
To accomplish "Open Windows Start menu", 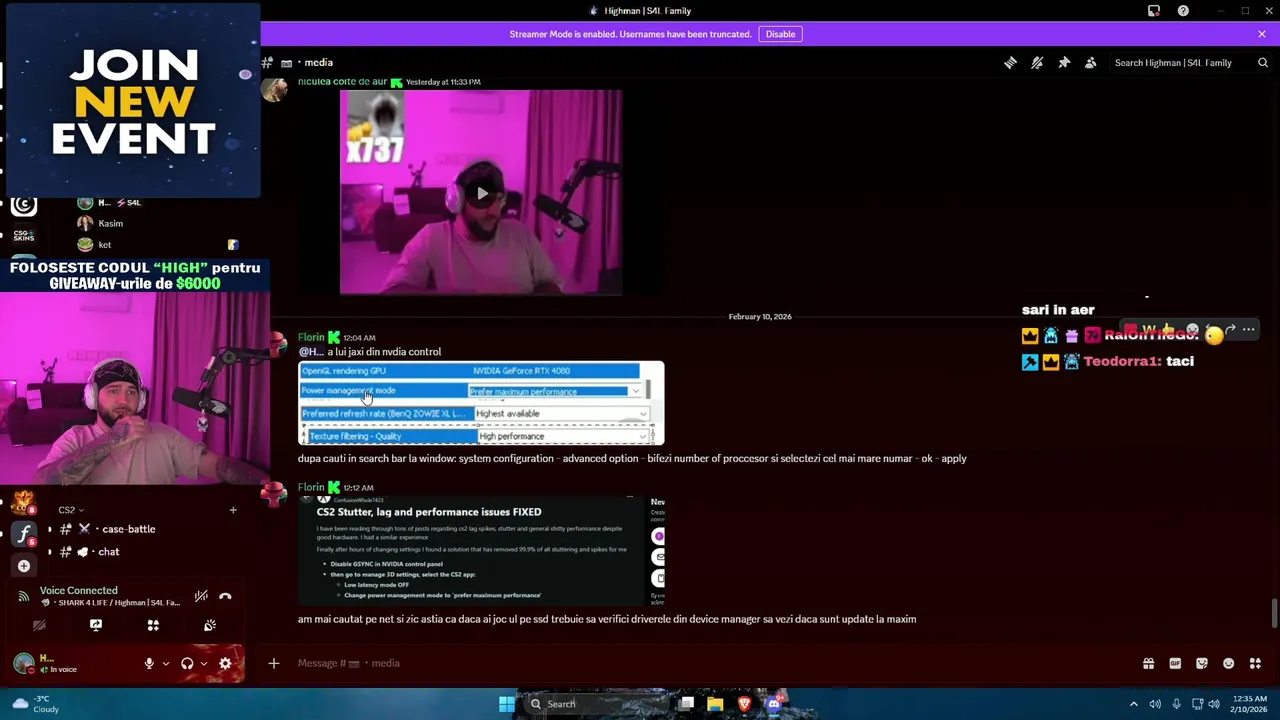I will [507, 704].
